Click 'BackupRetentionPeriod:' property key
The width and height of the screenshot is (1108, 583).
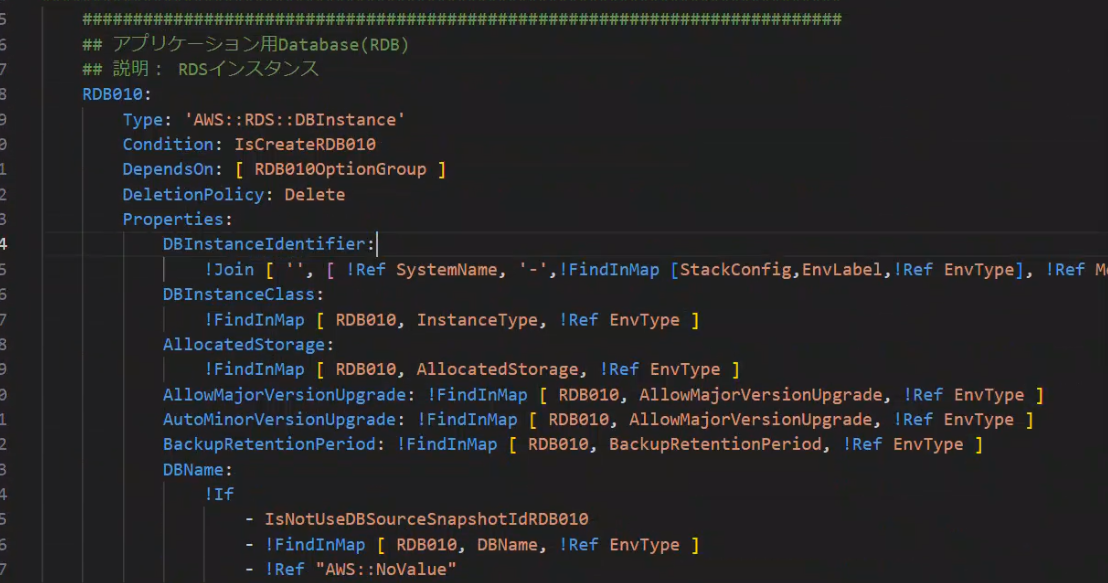273,444
